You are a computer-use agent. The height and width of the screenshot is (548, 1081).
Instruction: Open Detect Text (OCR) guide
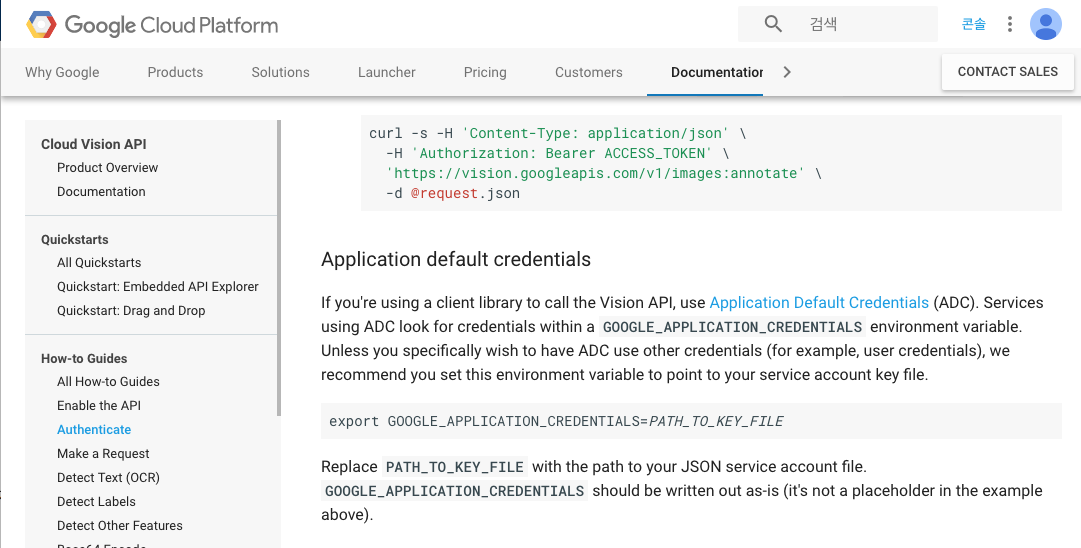pos(108,478)
